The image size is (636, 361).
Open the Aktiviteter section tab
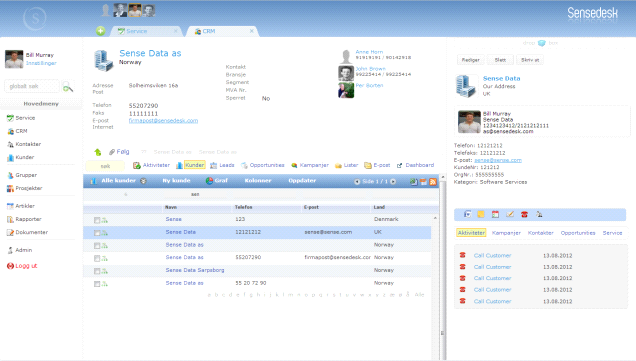pos(156,165)
